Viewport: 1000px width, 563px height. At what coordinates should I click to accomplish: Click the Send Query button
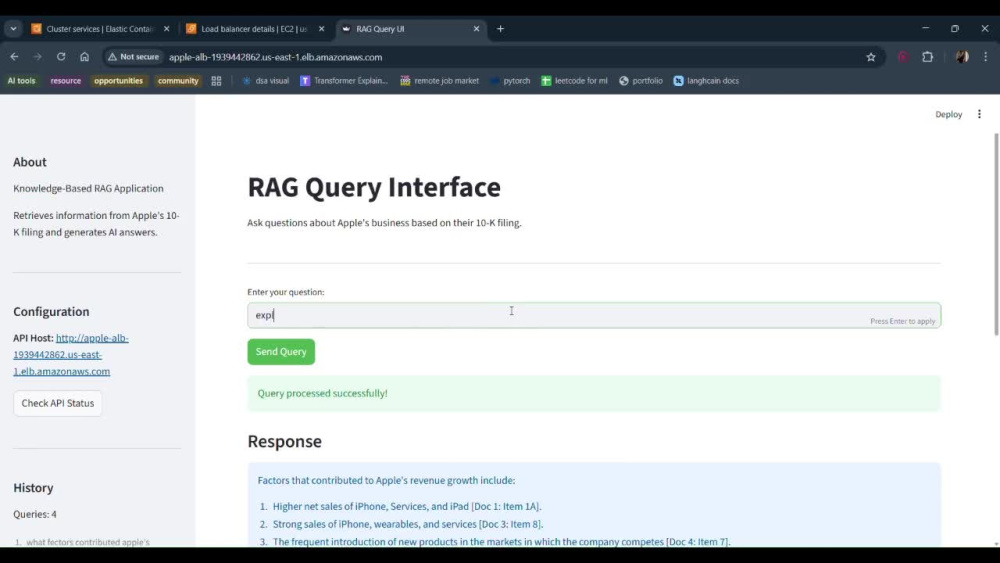[x=281, y=352]
